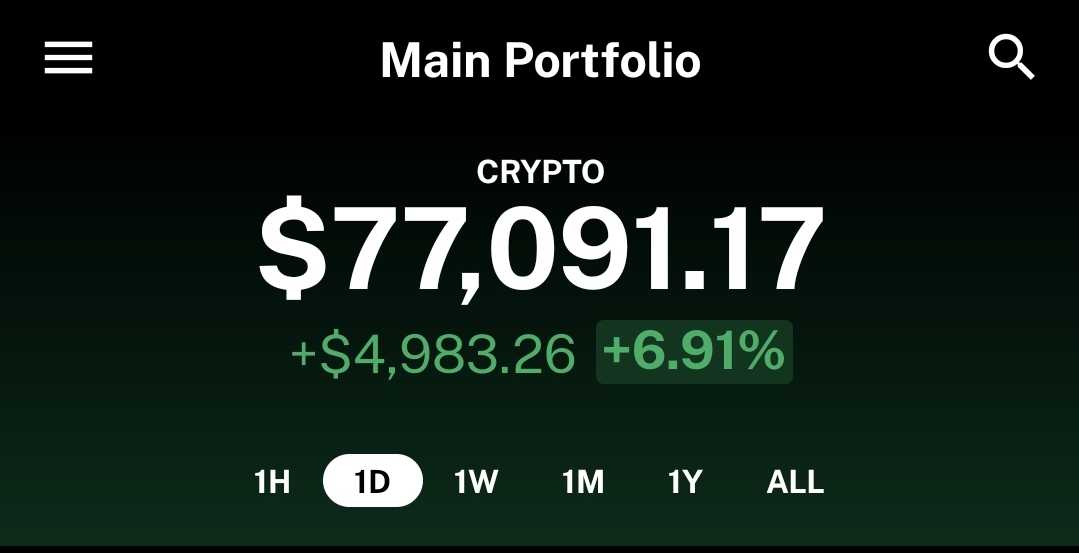Set the period to one year
The height and width of the screenshot is (553, 1079).
[x=685, y=481]
